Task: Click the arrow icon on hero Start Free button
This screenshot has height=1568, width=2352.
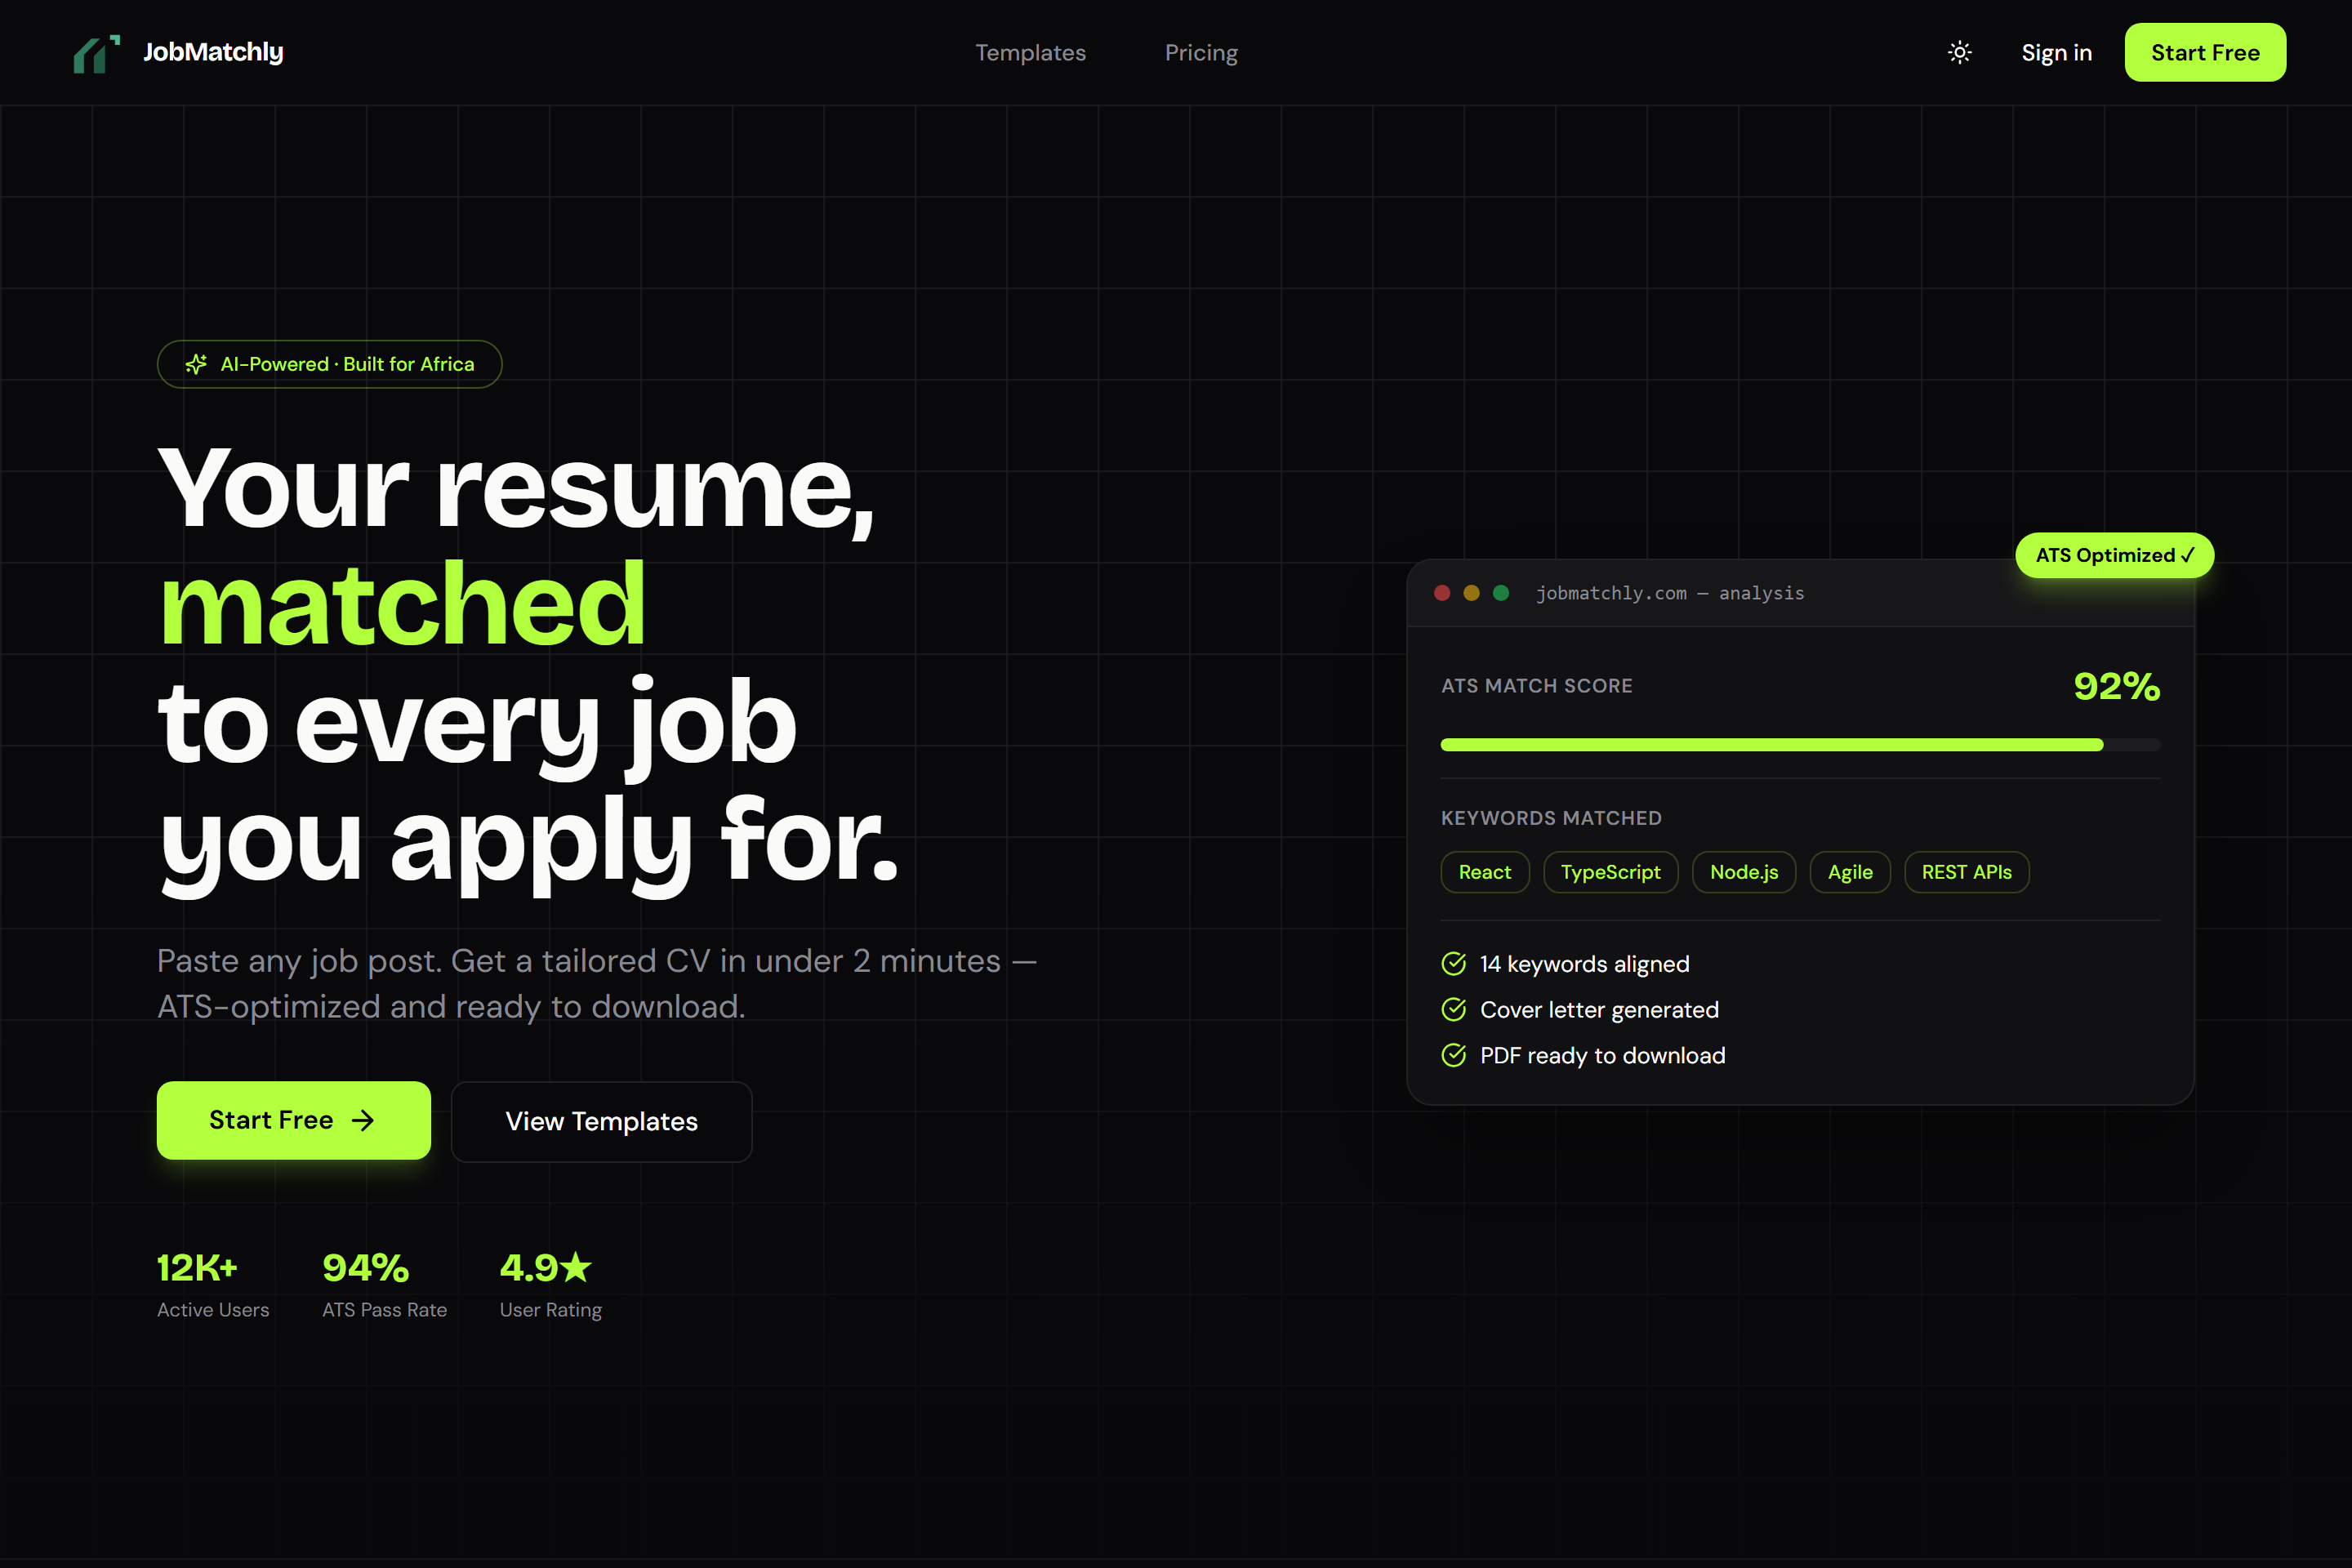Action: coord(363,1120)
